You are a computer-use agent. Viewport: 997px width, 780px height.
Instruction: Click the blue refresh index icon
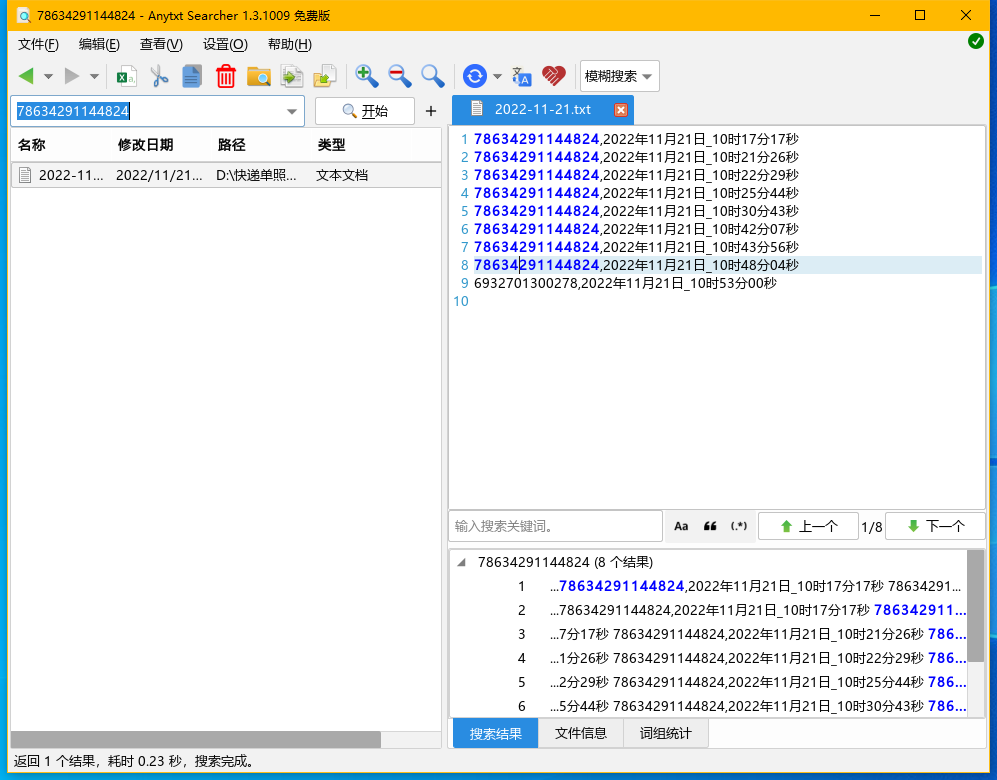tap(474, 76)
